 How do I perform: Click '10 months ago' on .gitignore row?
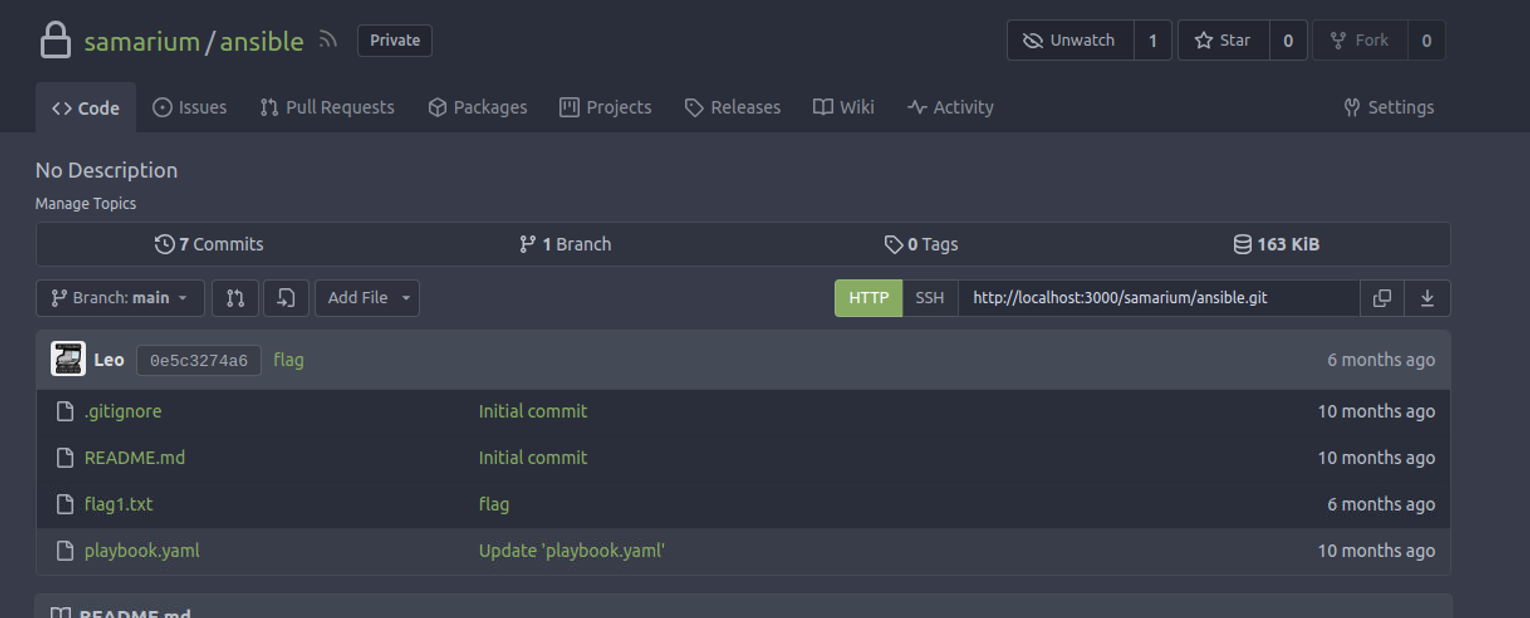pos(1376,411)
